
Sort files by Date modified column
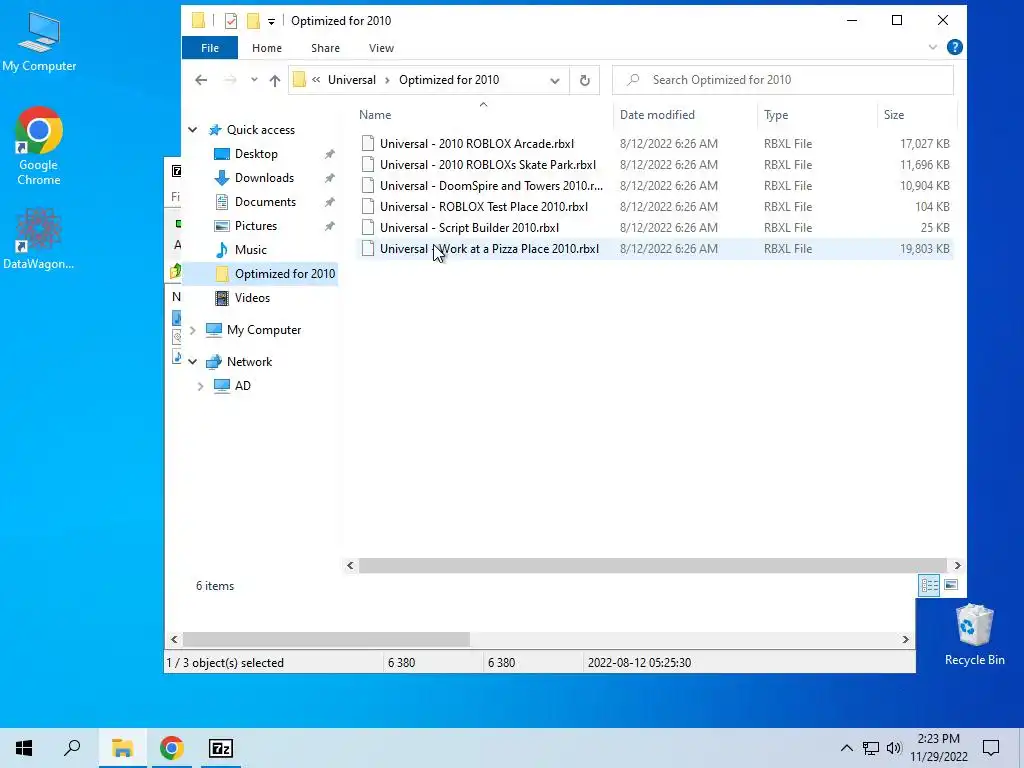click(684, 114)
